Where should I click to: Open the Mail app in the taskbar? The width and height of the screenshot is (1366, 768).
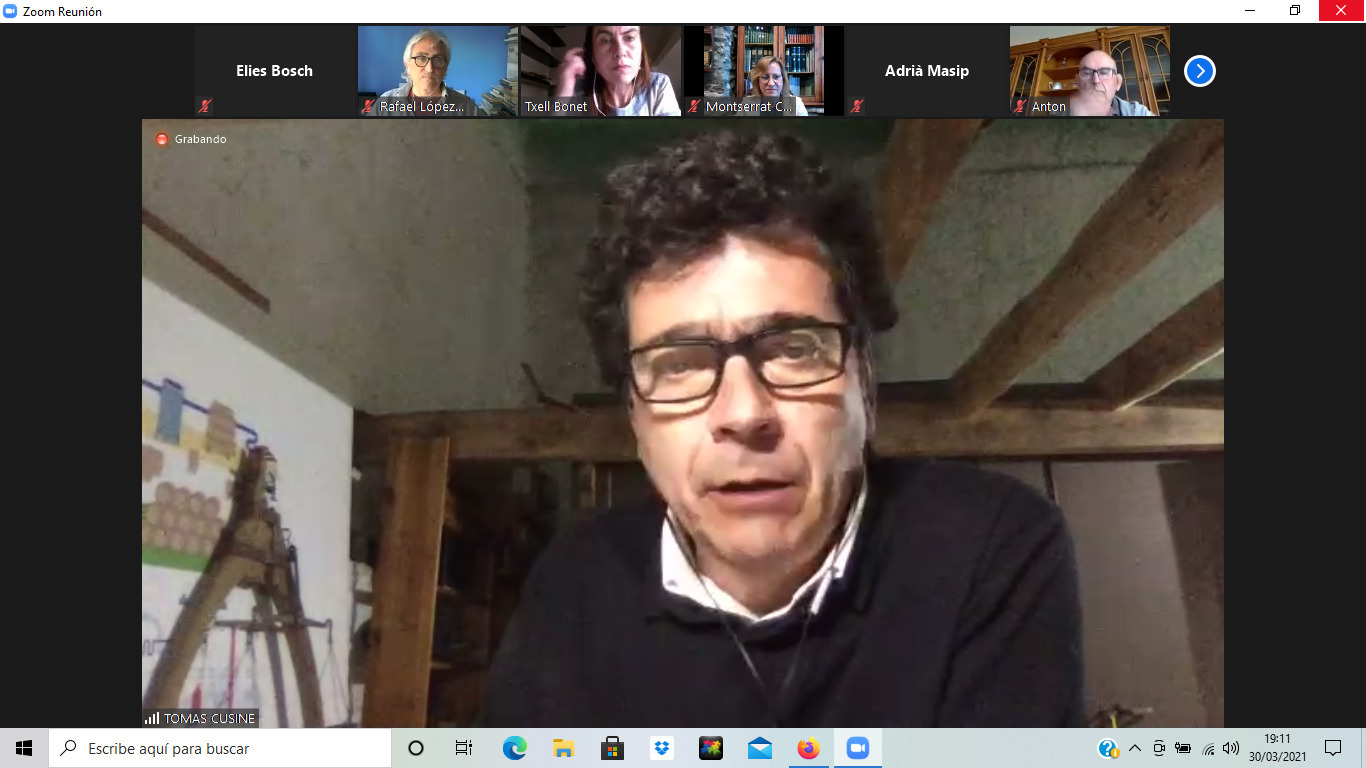[759, 748]
